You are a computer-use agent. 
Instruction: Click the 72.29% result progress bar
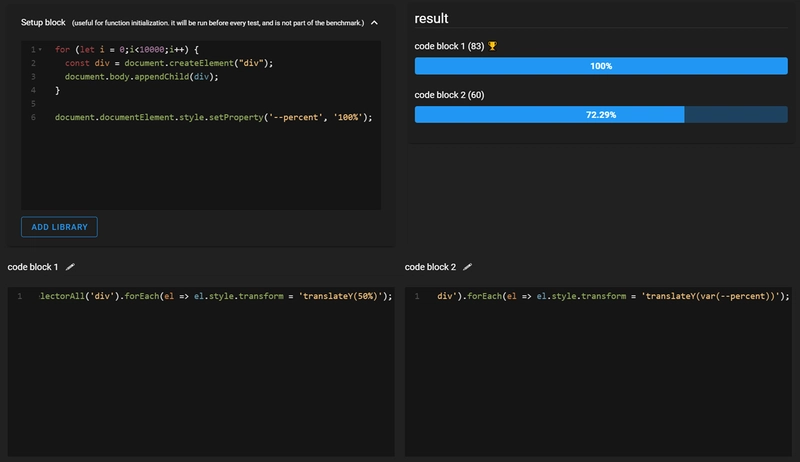[601, 115]
